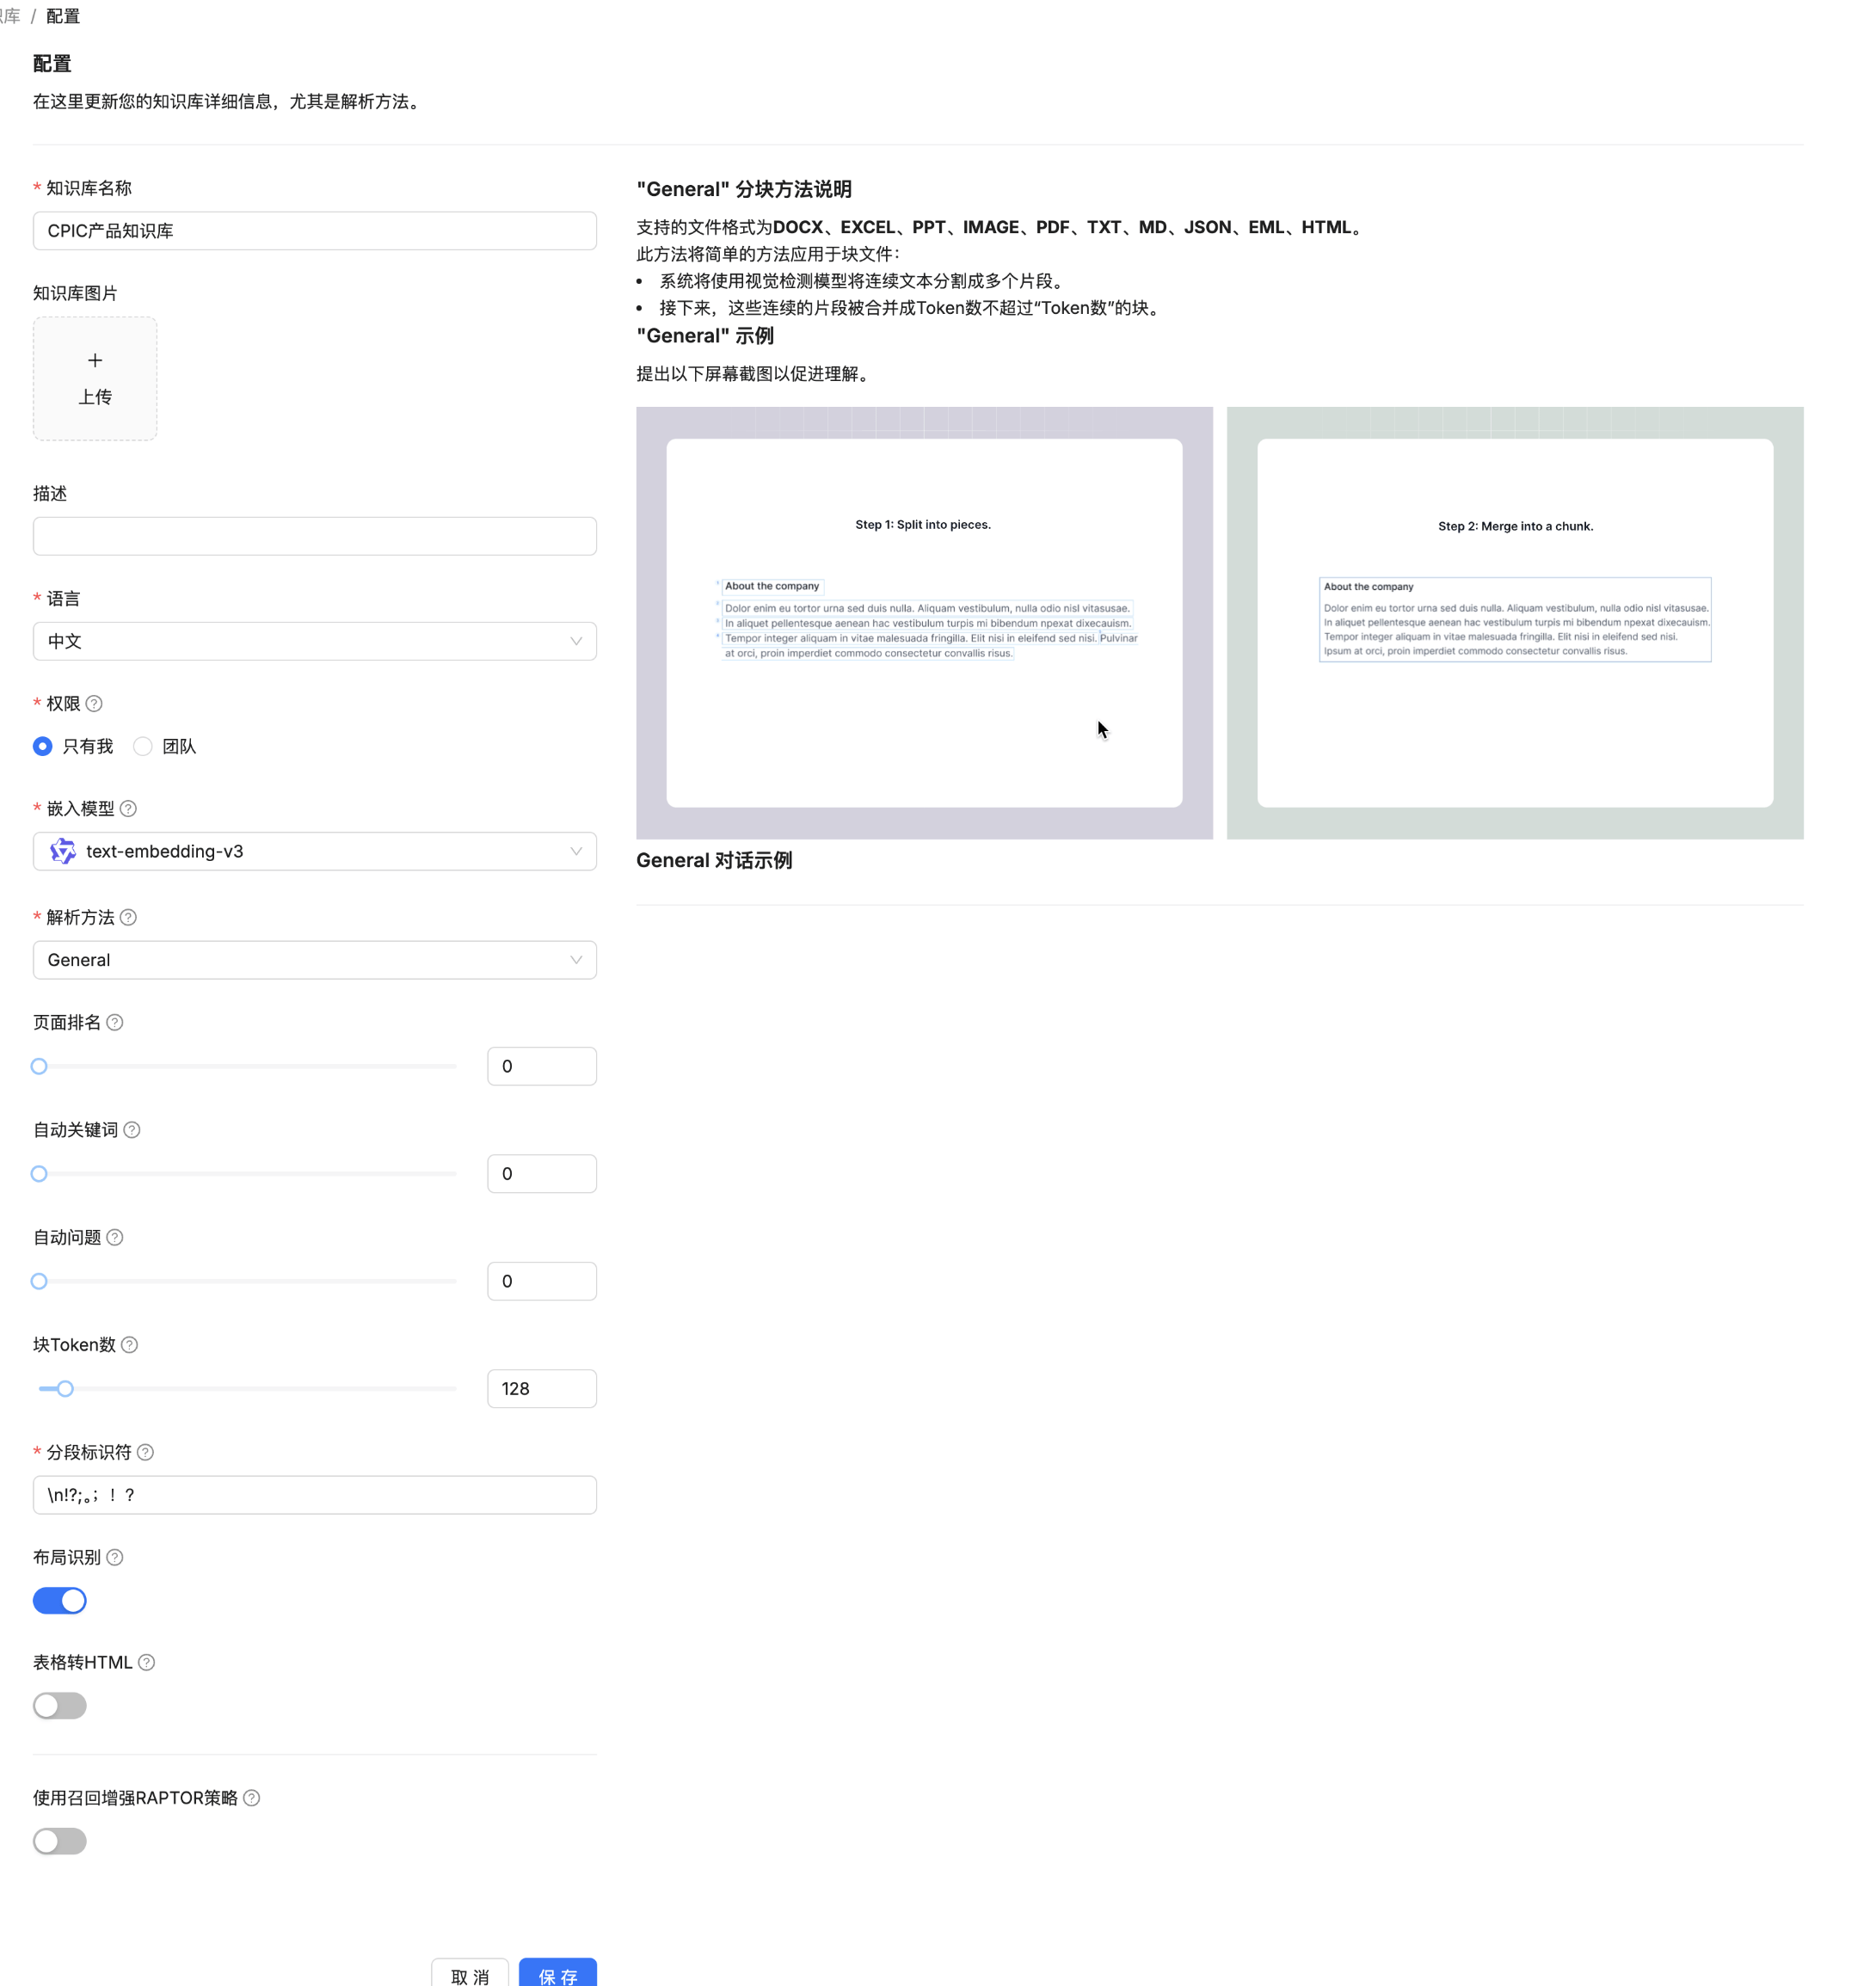Image resolution: width=1876 pixels, height=1986 pixels.
Task: Click help icon next to 权限
Action: (x=94, y=703)
